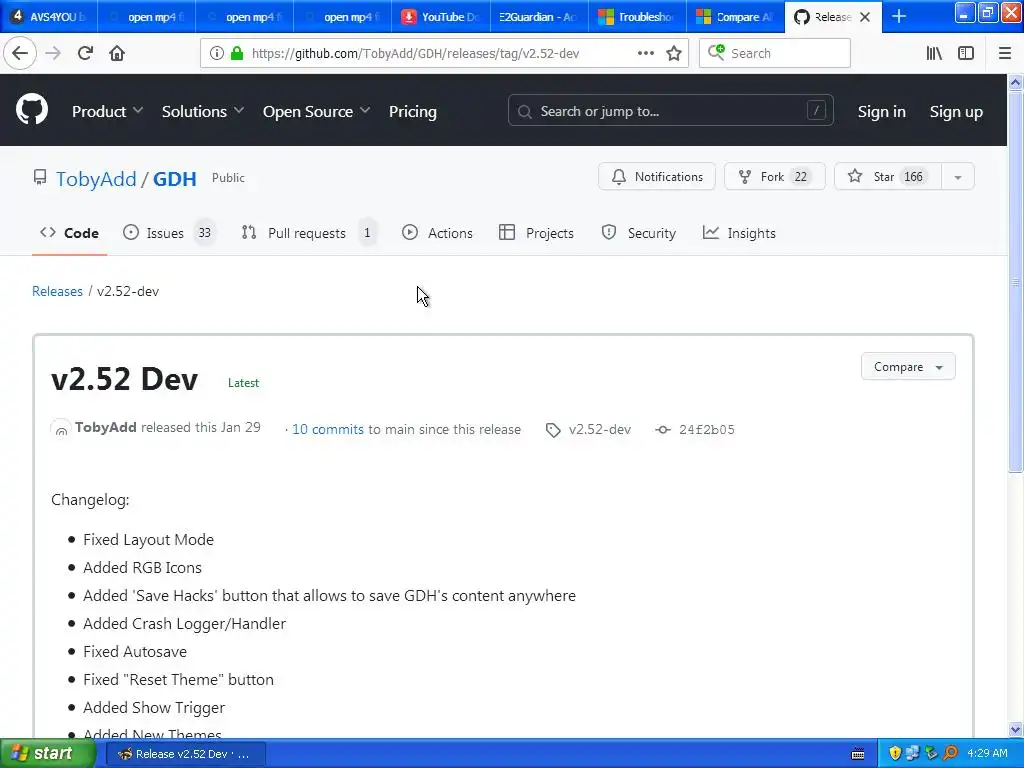Fork the GDH repository

tap(775, 177)
